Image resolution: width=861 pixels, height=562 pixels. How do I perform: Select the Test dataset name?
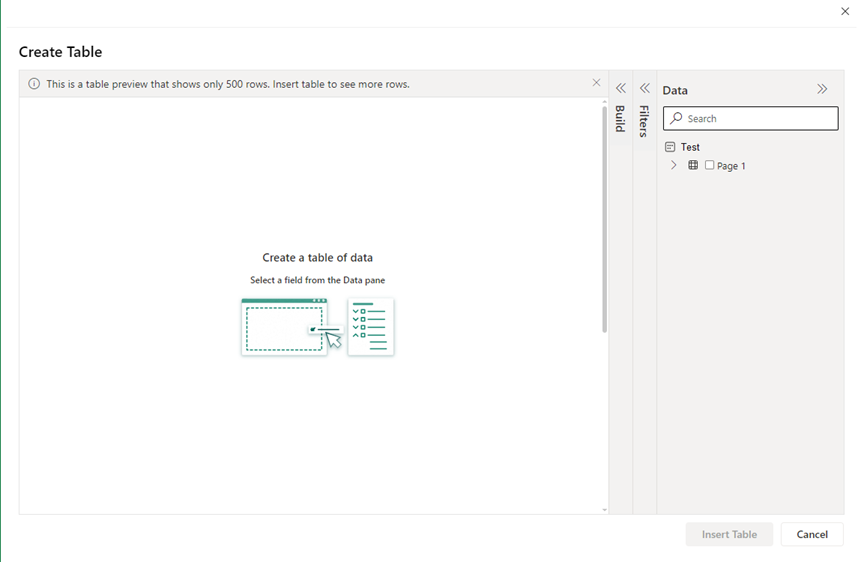pyautogui.click(x=690, y=147)
